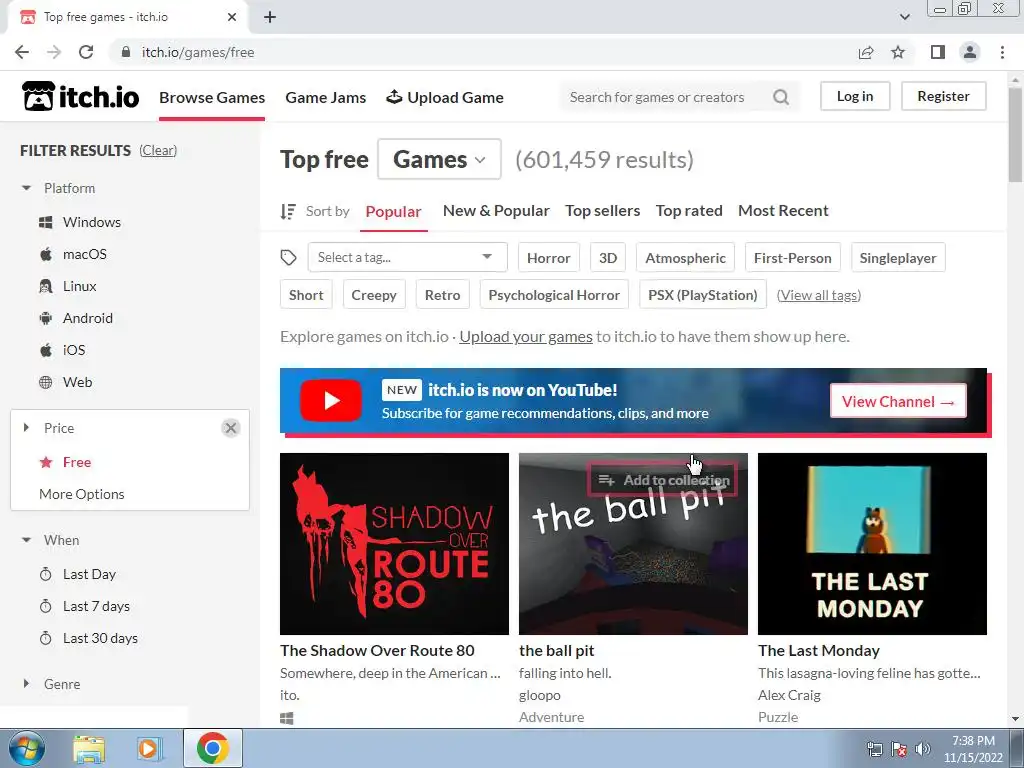Click More Options under Price
The height and width of the screenshot is (768, 1024).
82,494
